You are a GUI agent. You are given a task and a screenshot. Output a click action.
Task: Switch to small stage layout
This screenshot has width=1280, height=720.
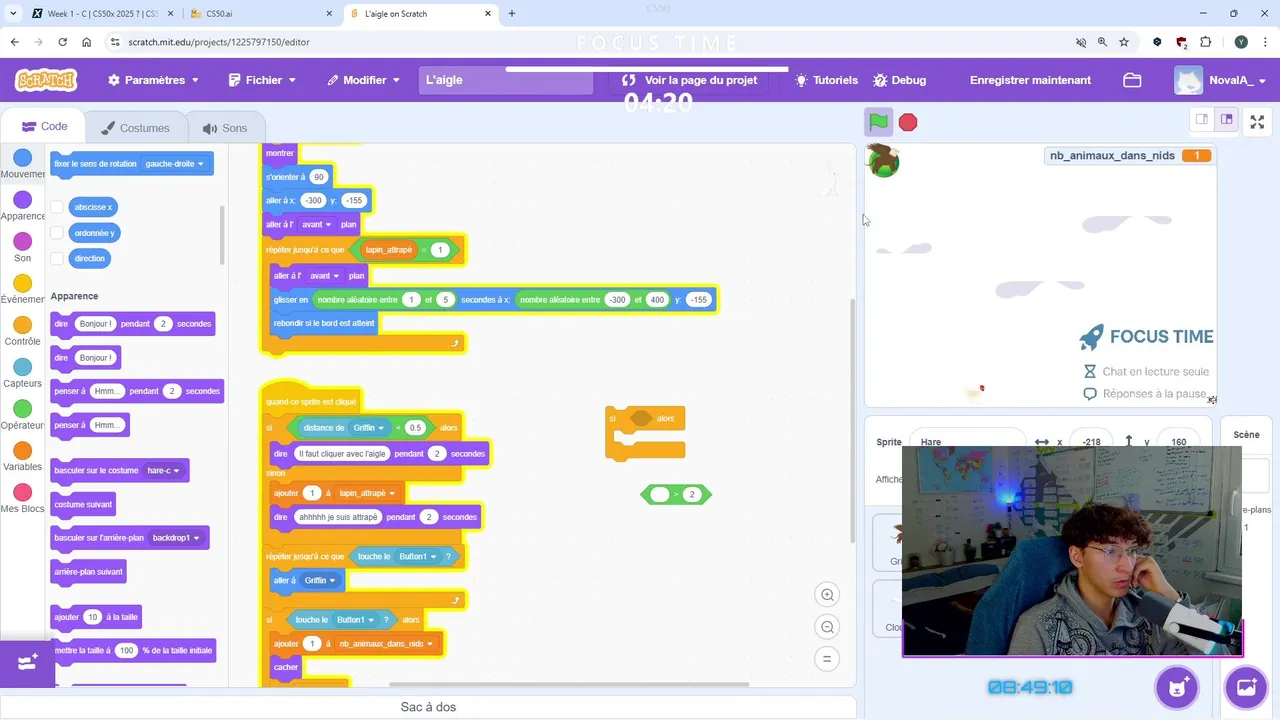(x=1202, y=120)
